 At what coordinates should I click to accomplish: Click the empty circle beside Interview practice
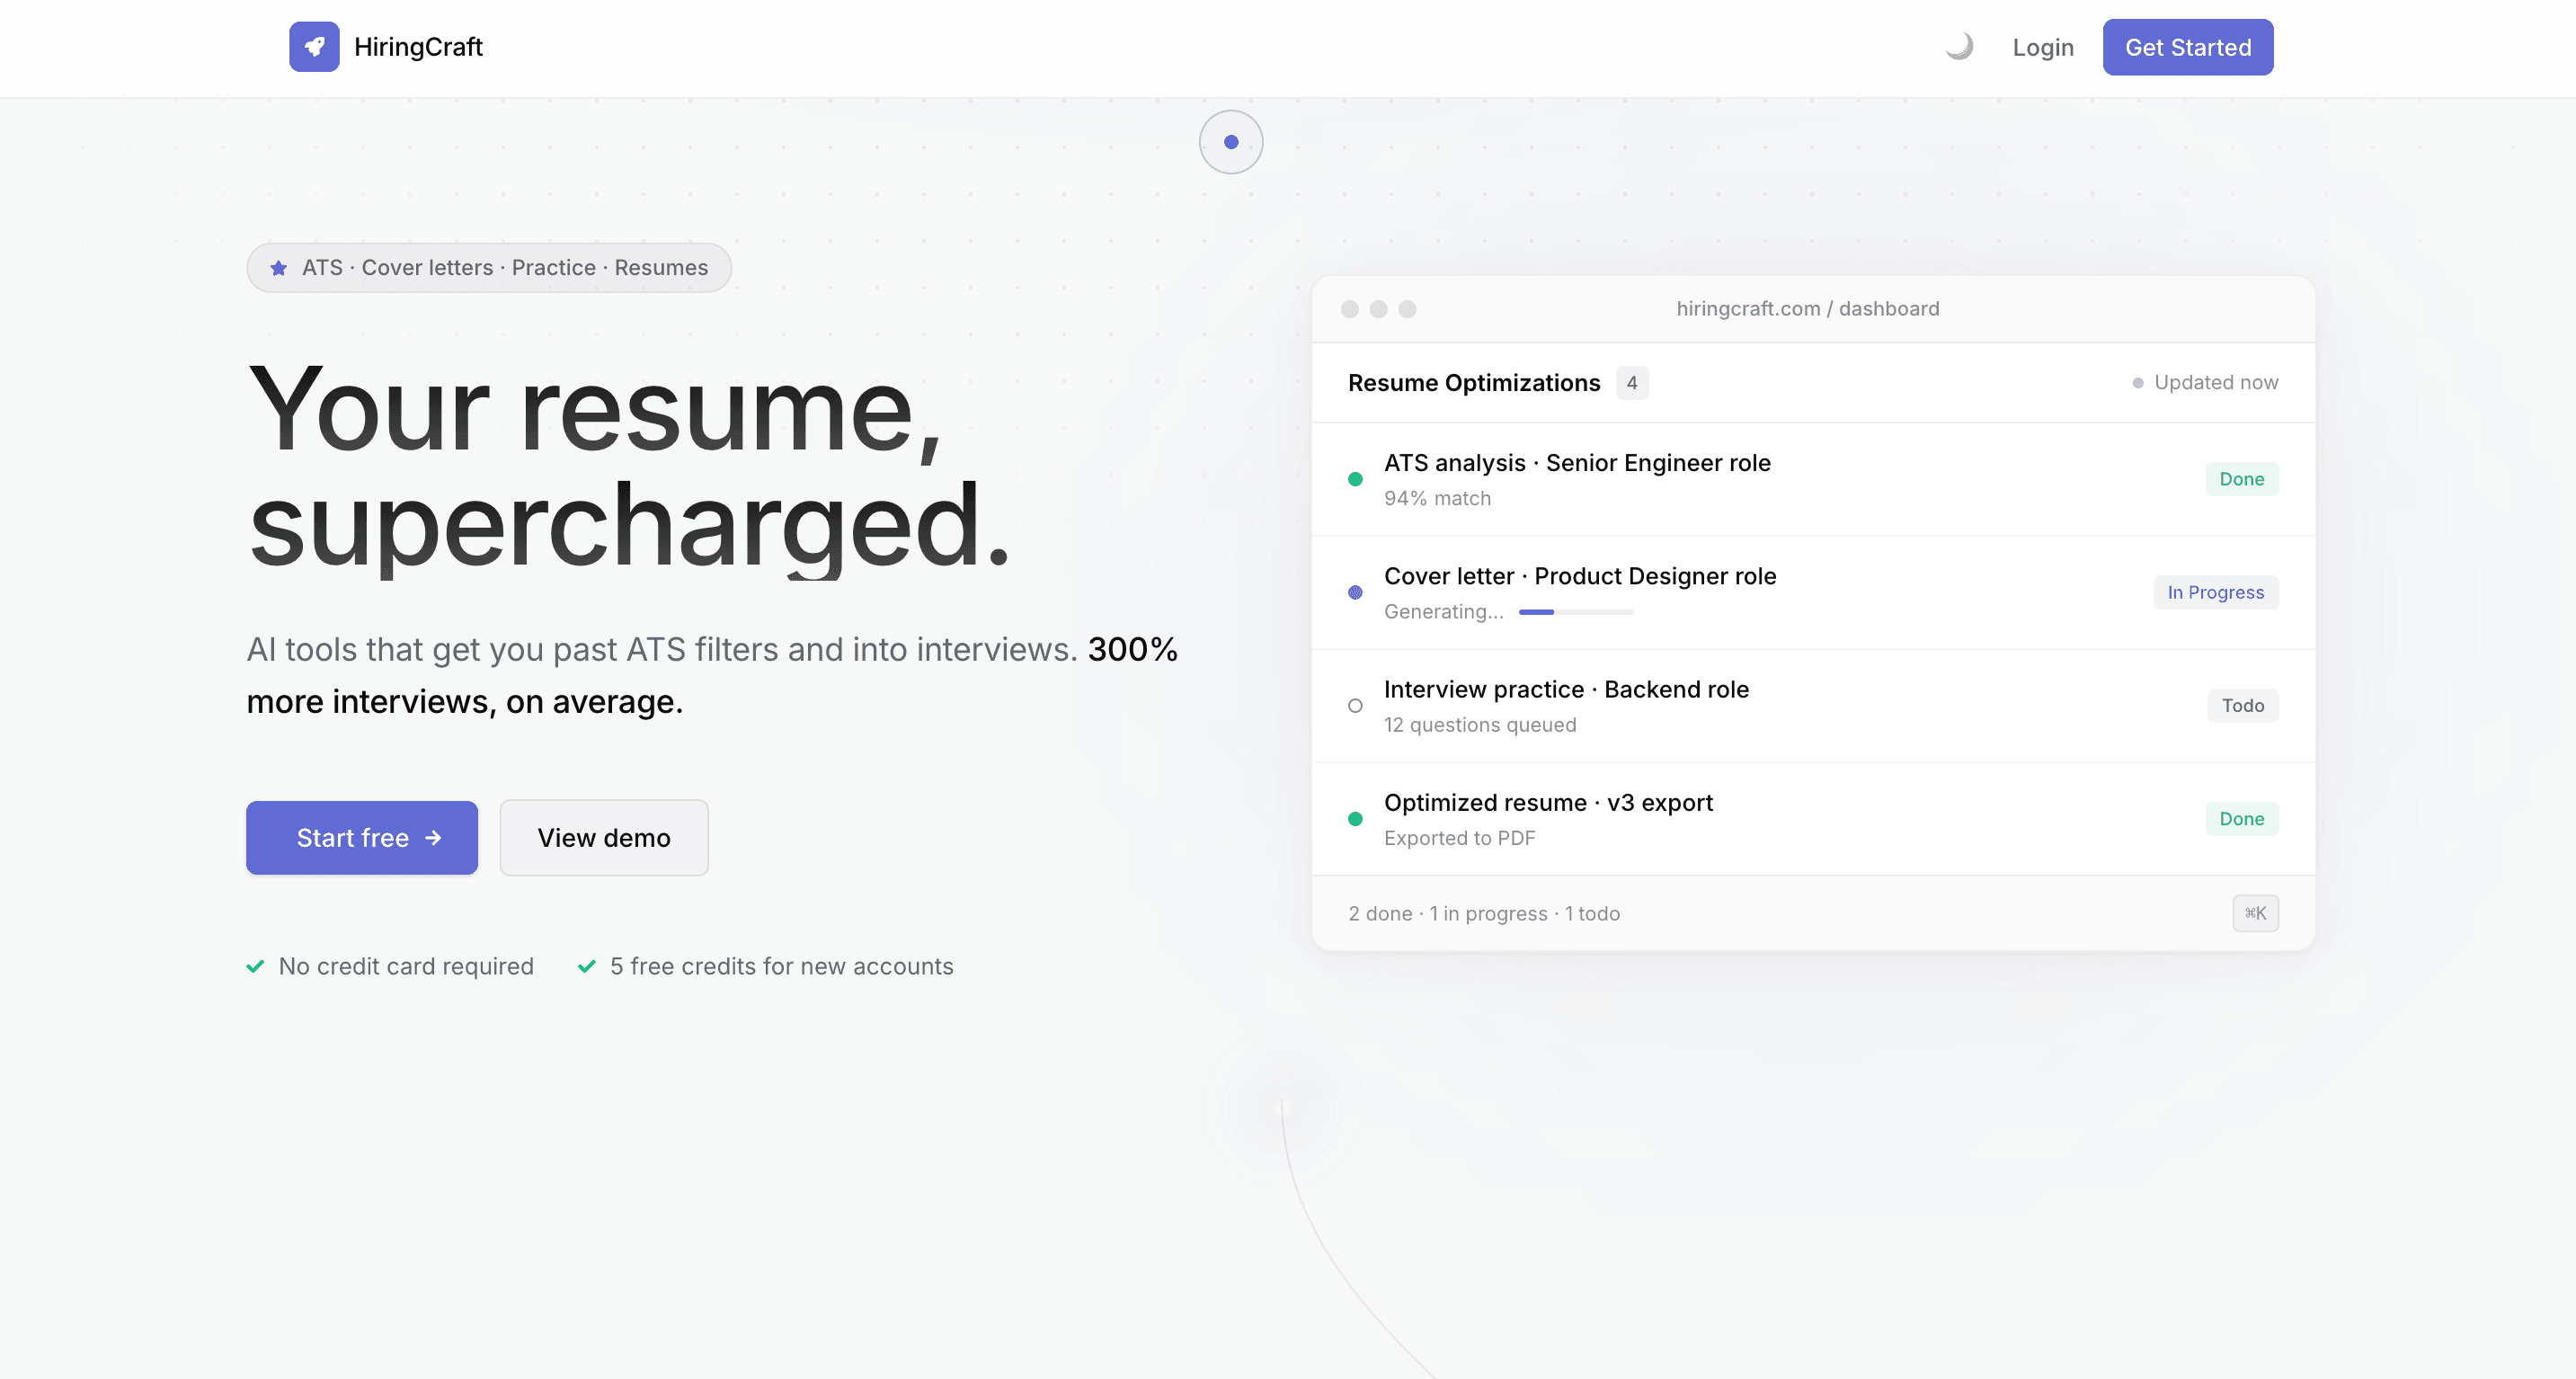click(x=1355, y=706)
